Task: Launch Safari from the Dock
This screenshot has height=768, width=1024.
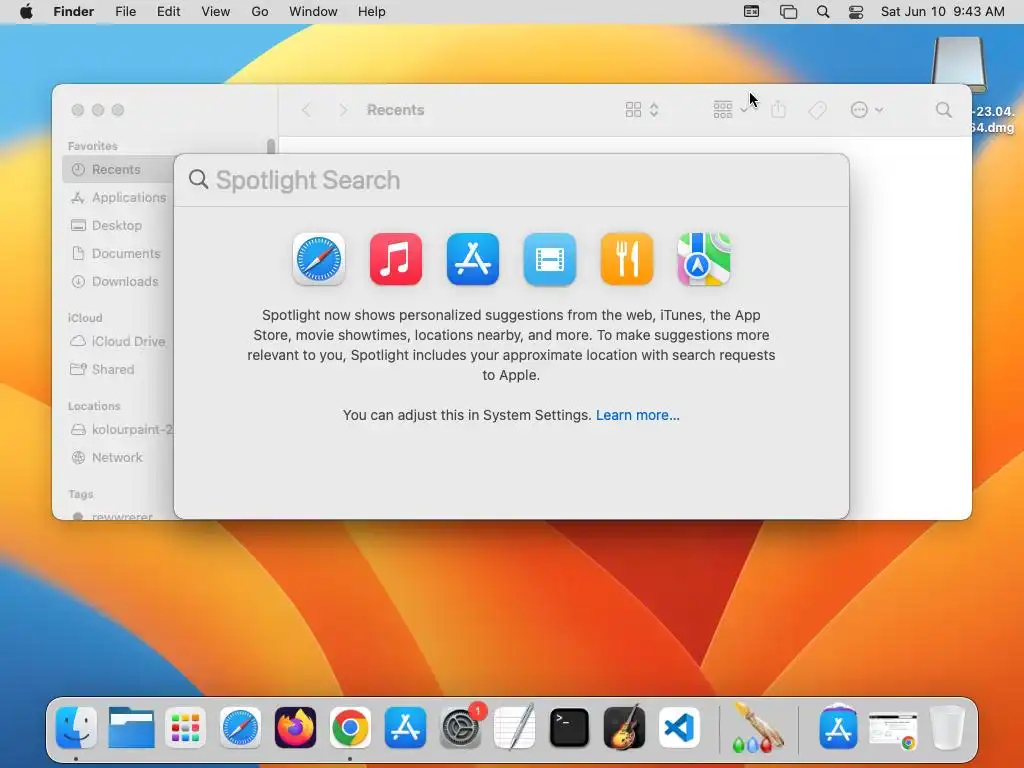Action: [x=240, y=728]
